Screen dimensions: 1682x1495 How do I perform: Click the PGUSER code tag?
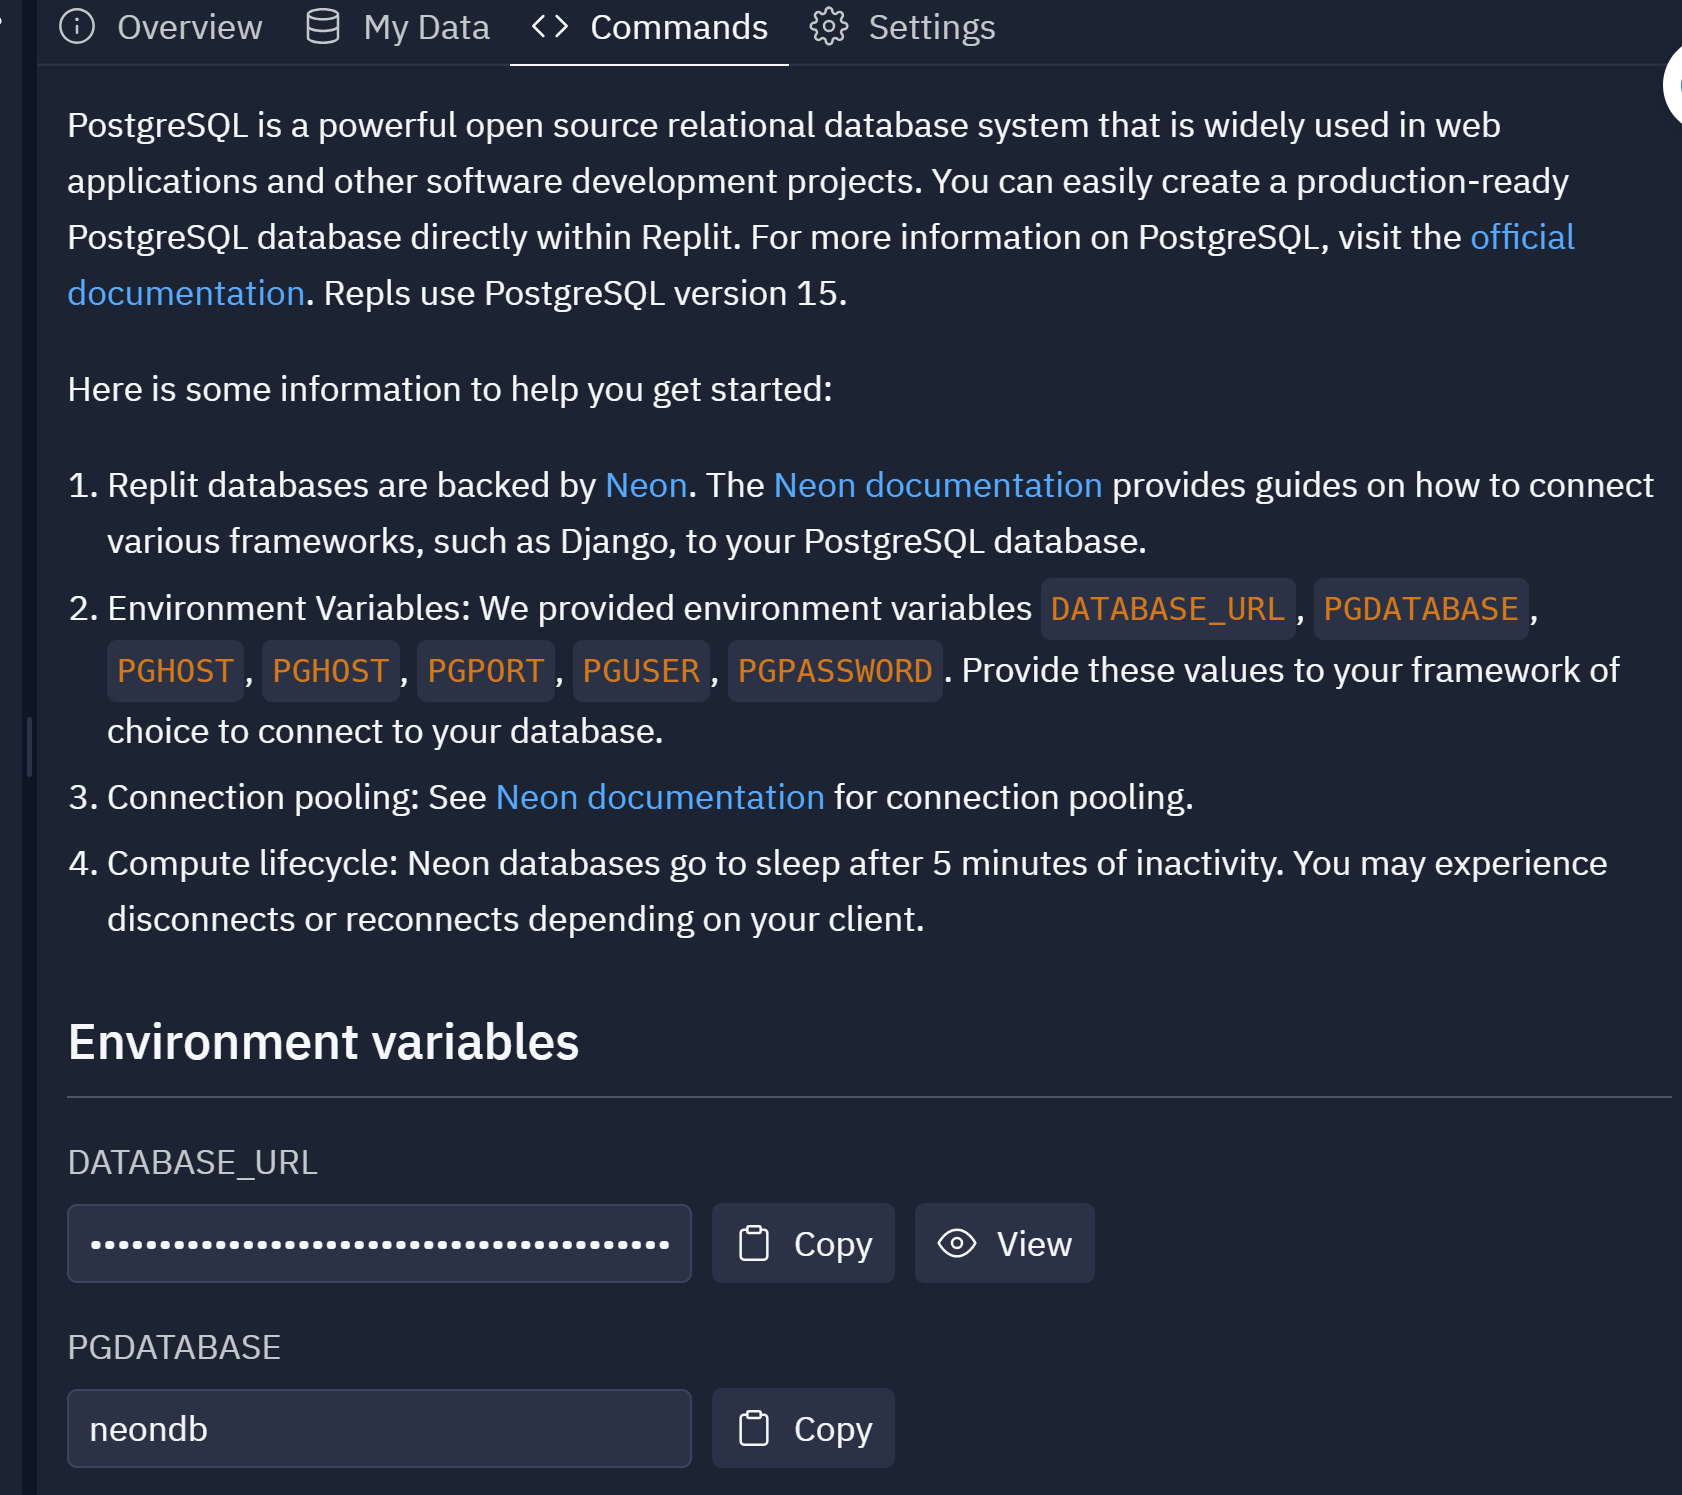point(641,671)
